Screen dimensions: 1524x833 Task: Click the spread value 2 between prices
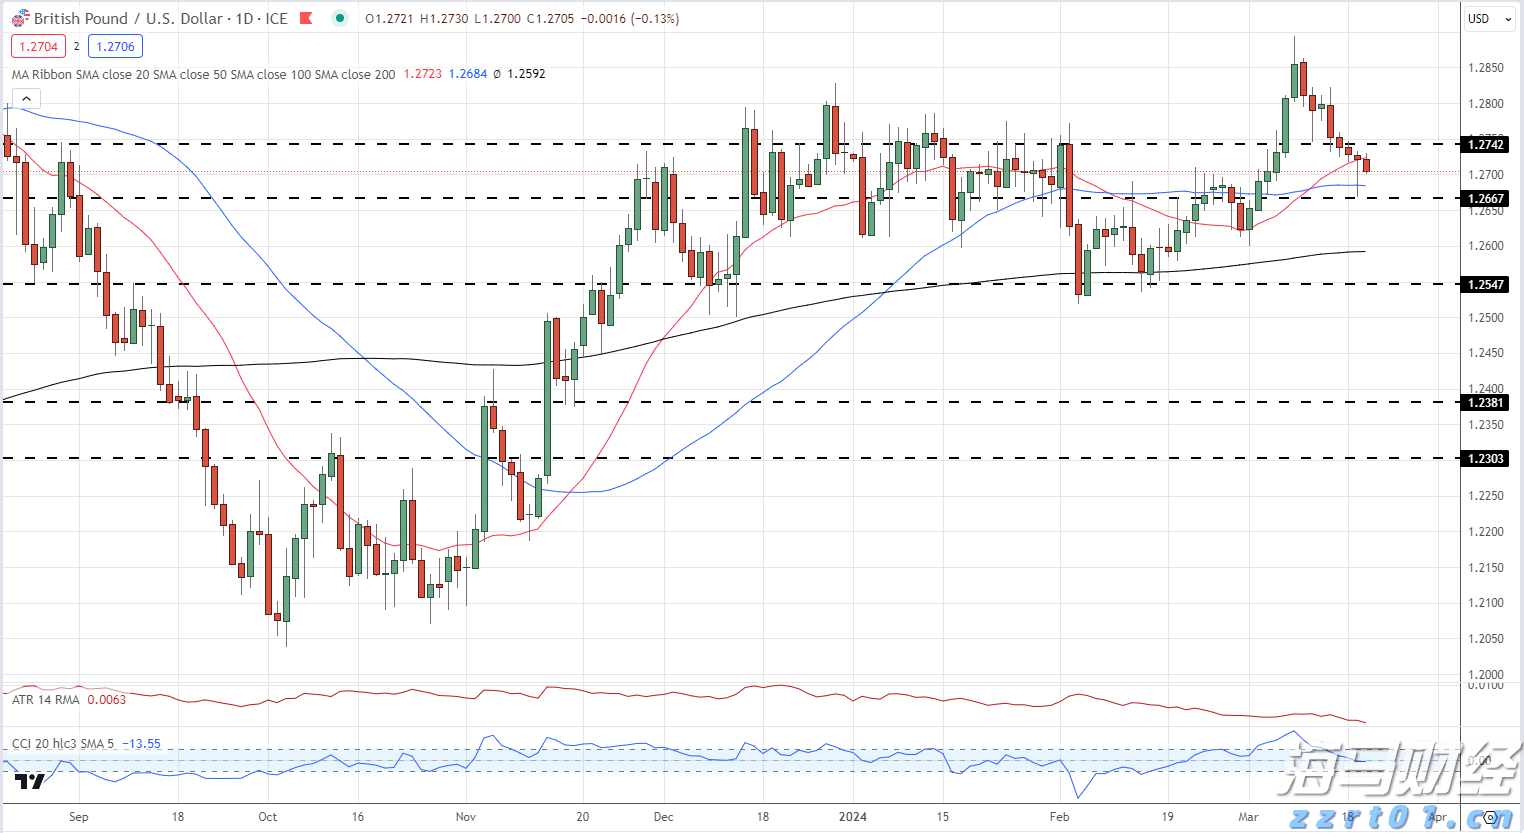(x=76, y=46)
